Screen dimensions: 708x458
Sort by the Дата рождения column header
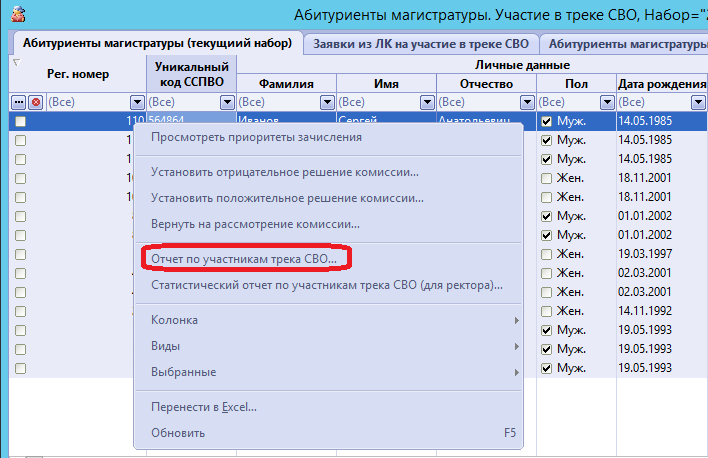pos(662,84)
